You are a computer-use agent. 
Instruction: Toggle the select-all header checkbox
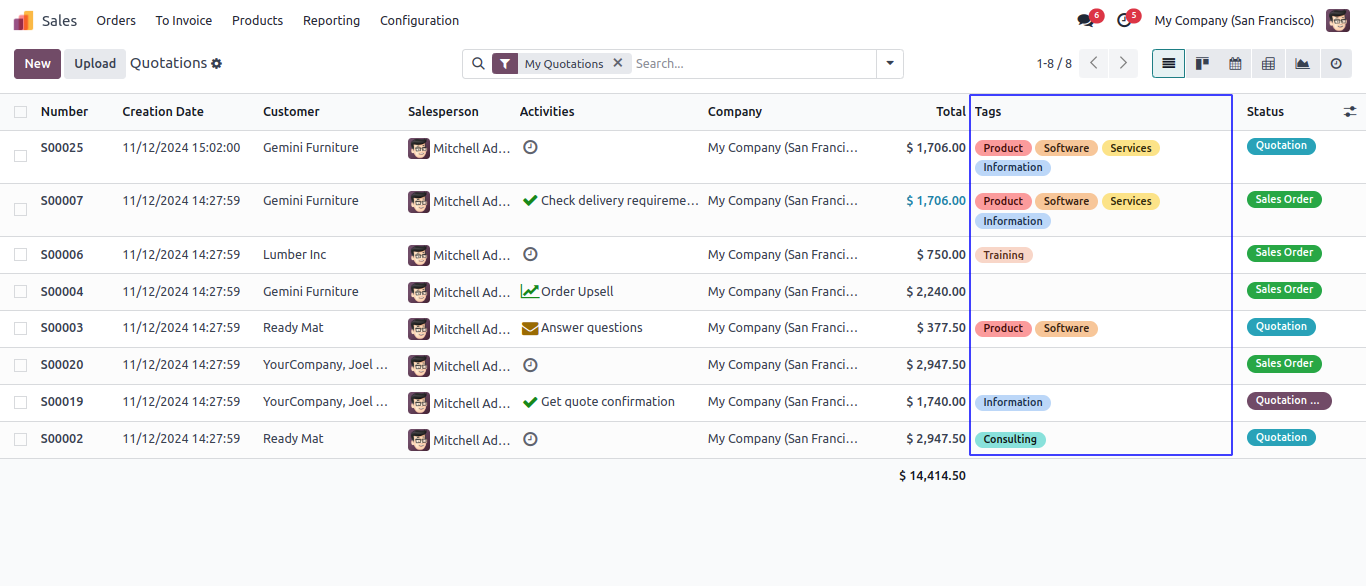click(x=20, y=112)
